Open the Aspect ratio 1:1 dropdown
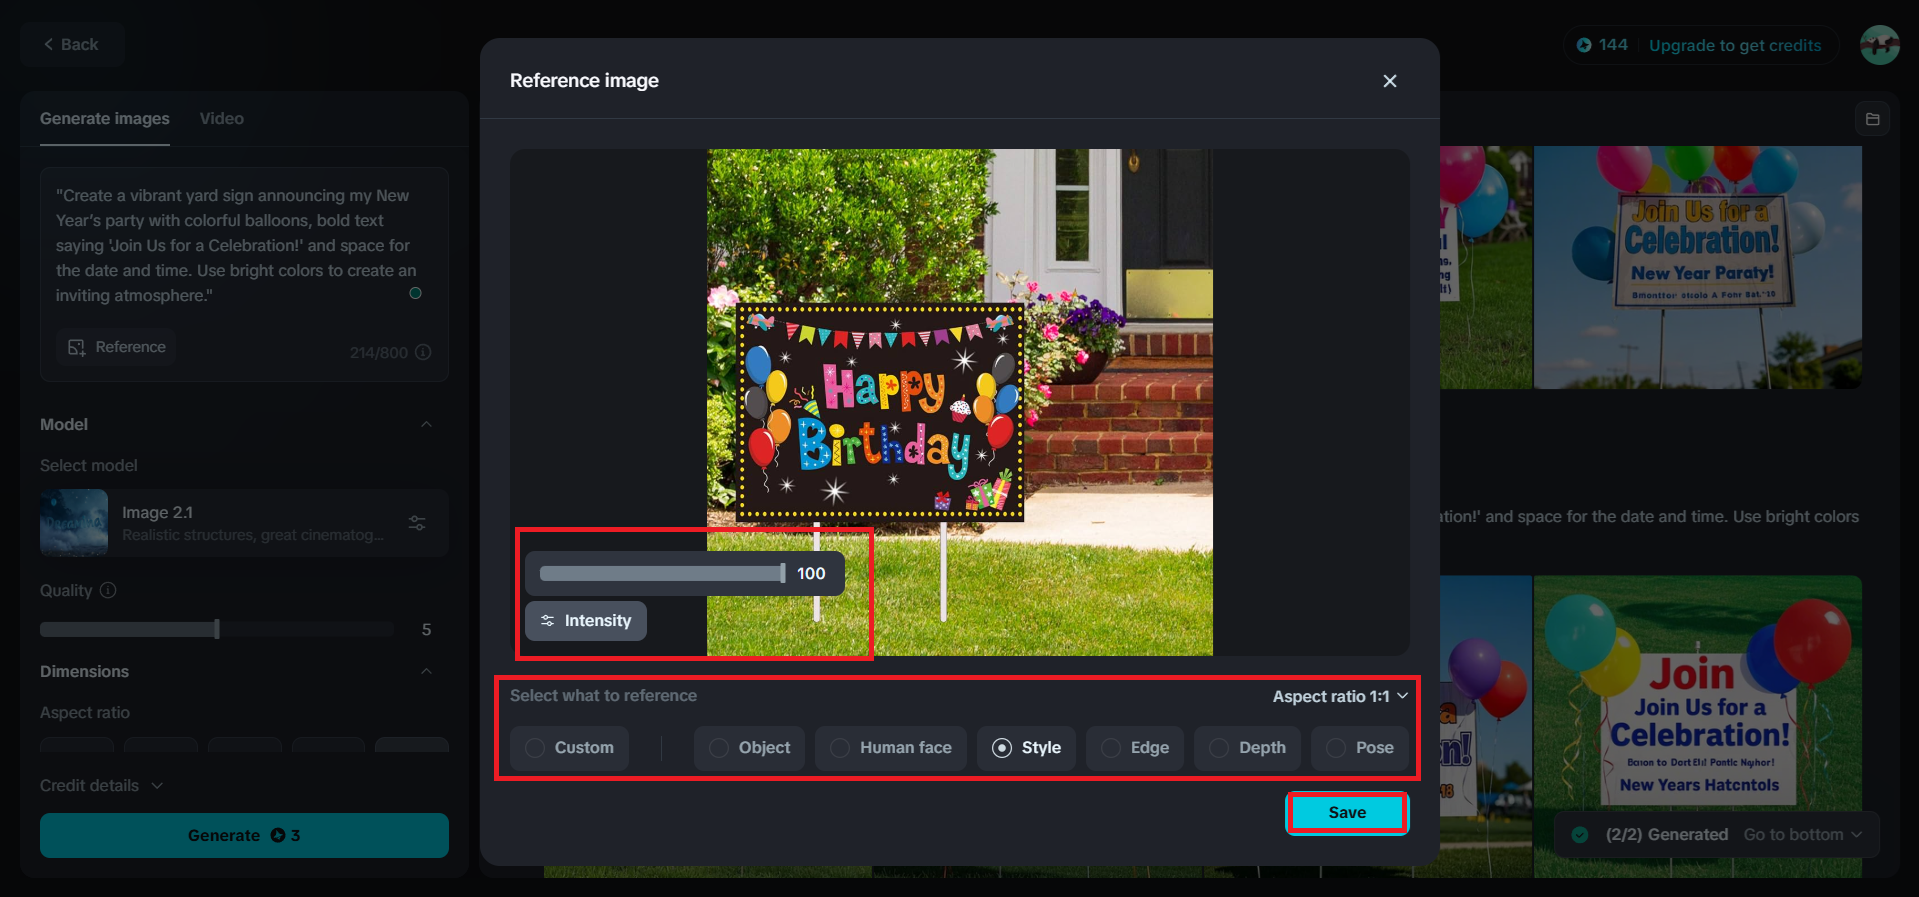Image resolution: width=1919 pixels, height=897 pixels. (x=1340, y=696)
